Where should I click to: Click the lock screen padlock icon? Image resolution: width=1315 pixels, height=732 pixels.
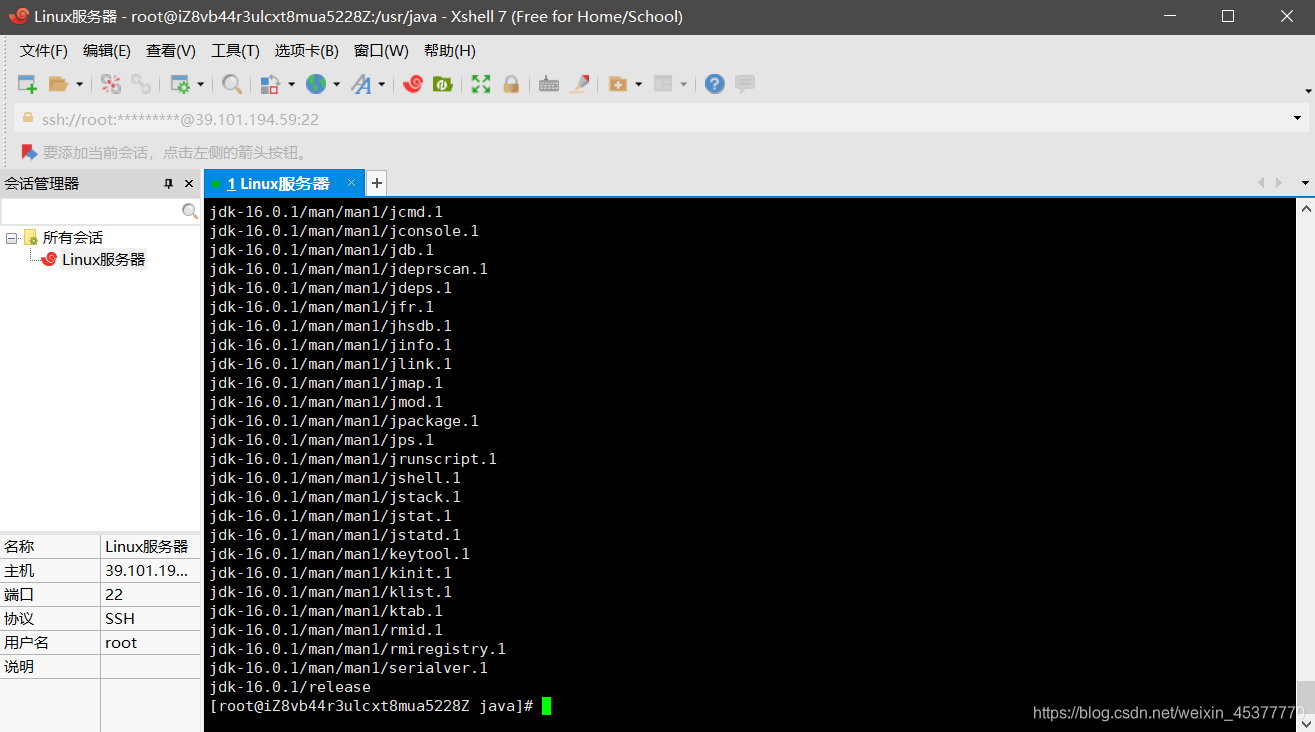(x=511, y=84)
